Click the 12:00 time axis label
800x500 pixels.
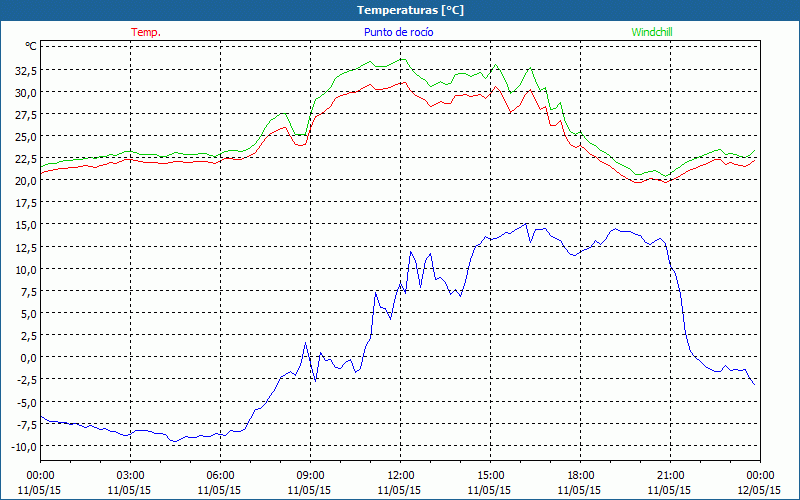(x=401, y=475)
